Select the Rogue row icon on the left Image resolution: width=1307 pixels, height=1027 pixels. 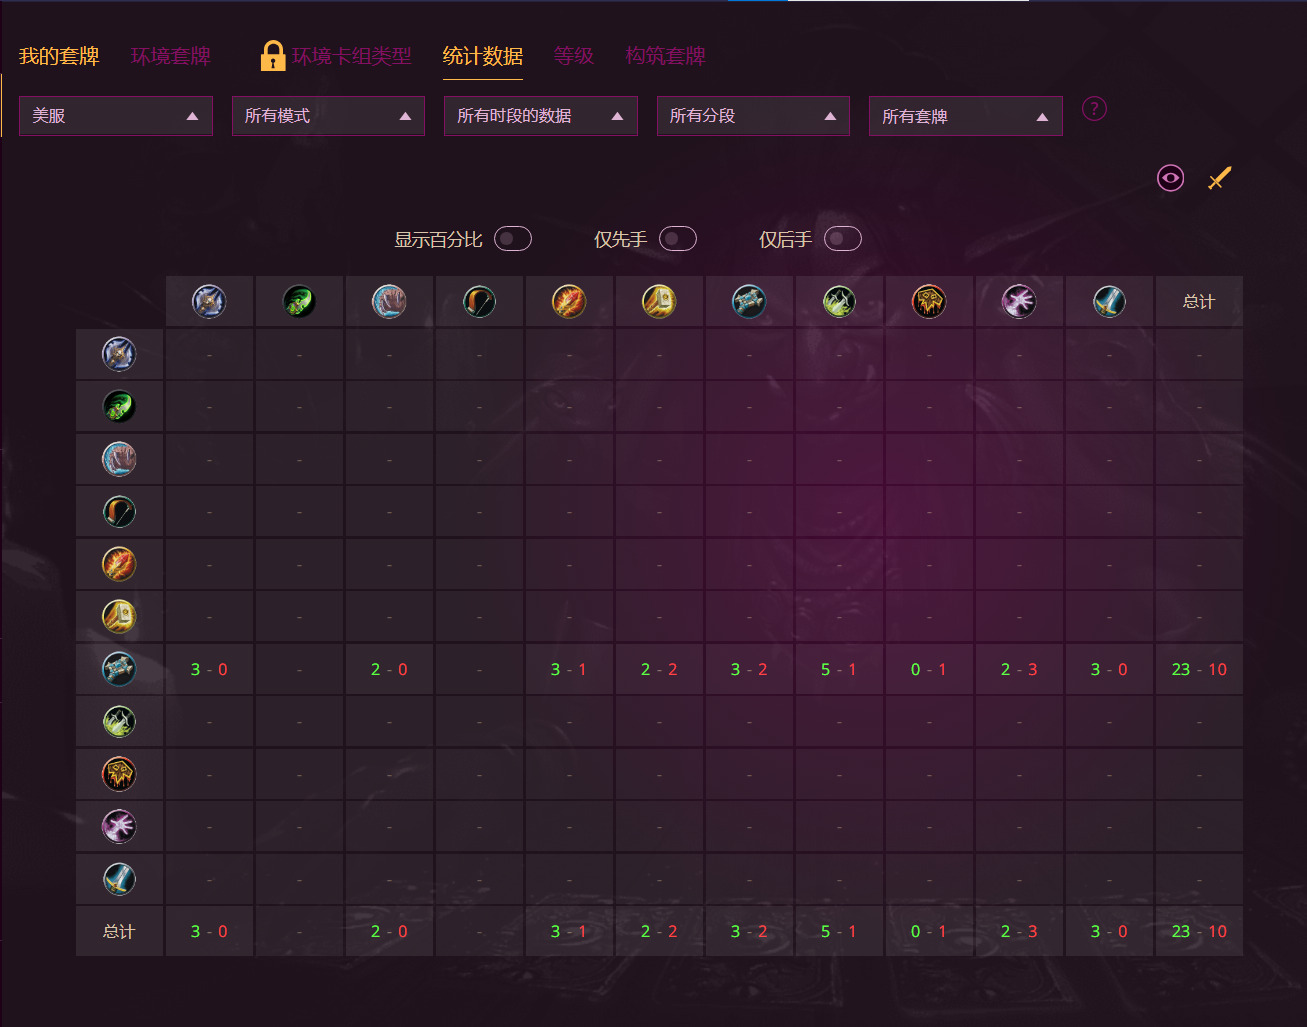click(x=119, y=721)
